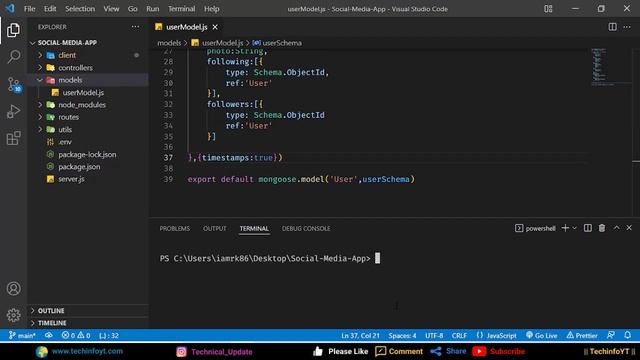
Task: Open the Selection menu
Action: tap(80, 9)
